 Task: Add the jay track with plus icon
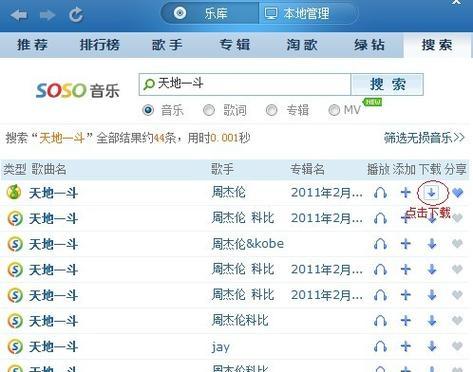406,346
